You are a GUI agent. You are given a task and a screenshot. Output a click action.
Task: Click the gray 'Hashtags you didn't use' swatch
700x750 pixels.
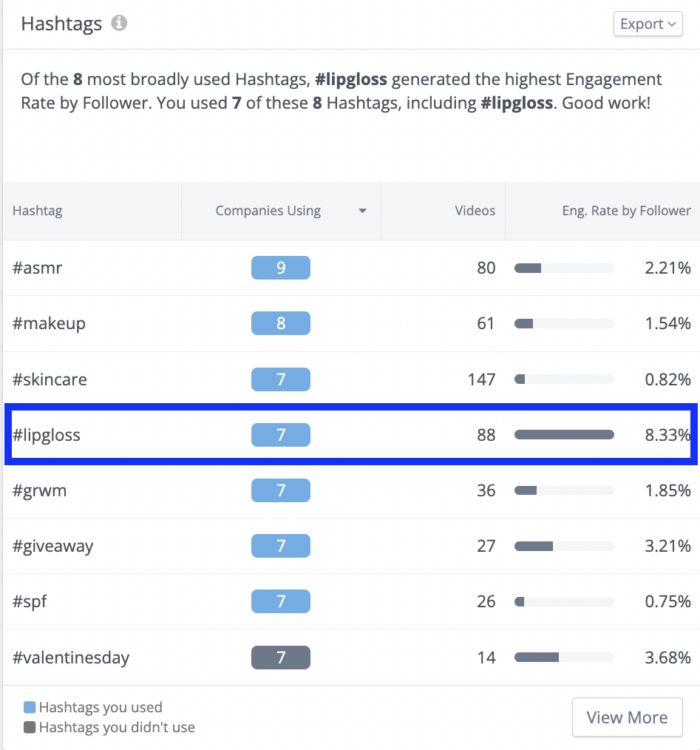[x=28, y=728]
